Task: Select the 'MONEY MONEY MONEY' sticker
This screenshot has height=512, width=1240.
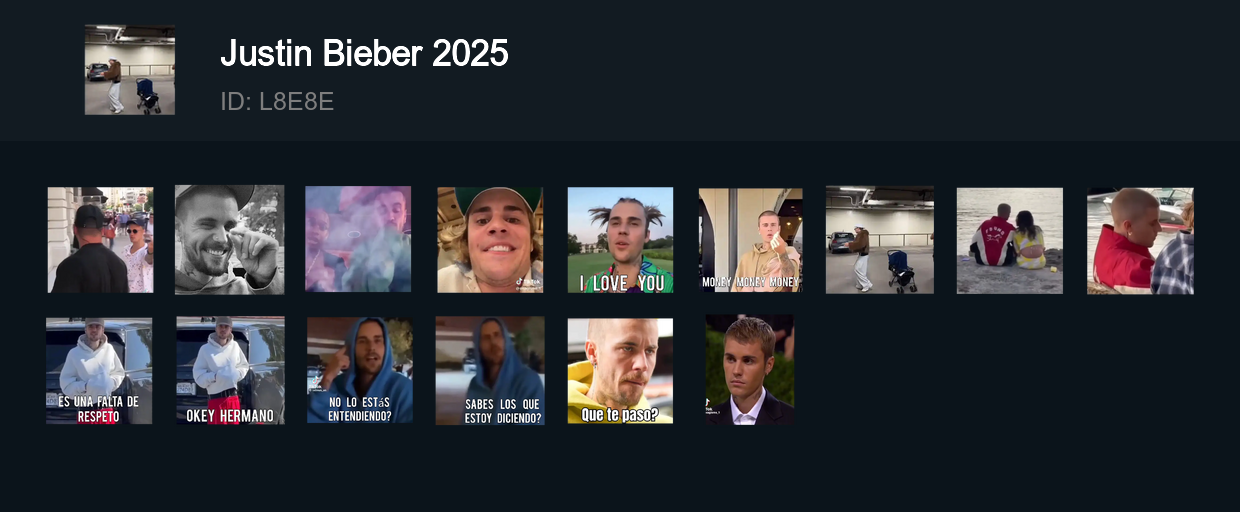Action: click(750, 240)
